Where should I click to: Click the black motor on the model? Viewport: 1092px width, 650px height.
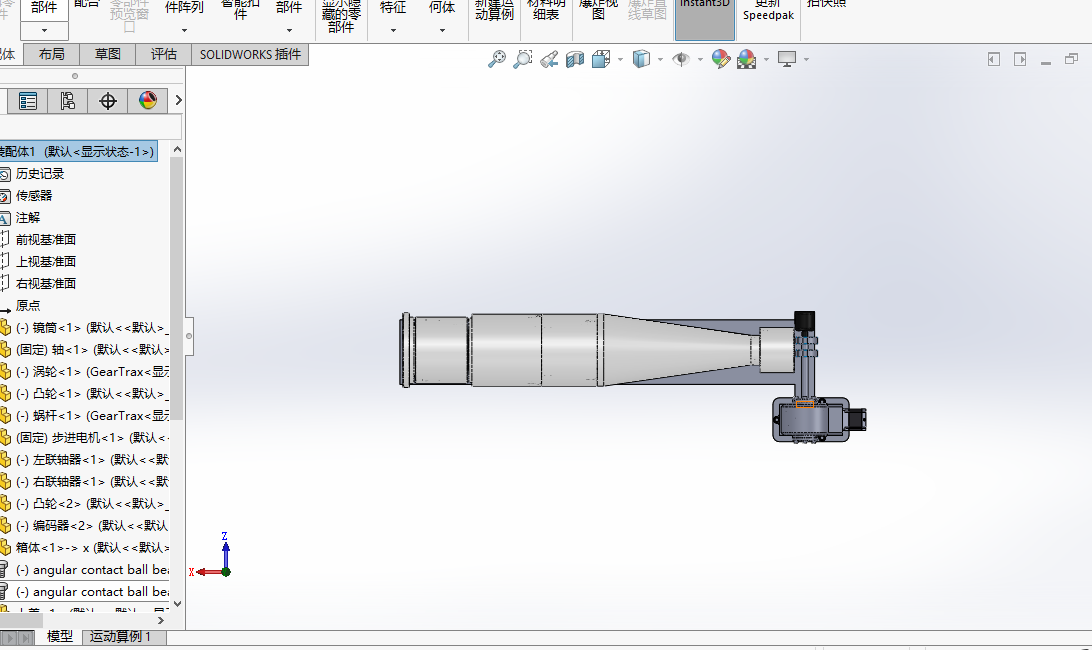point(804,320)
